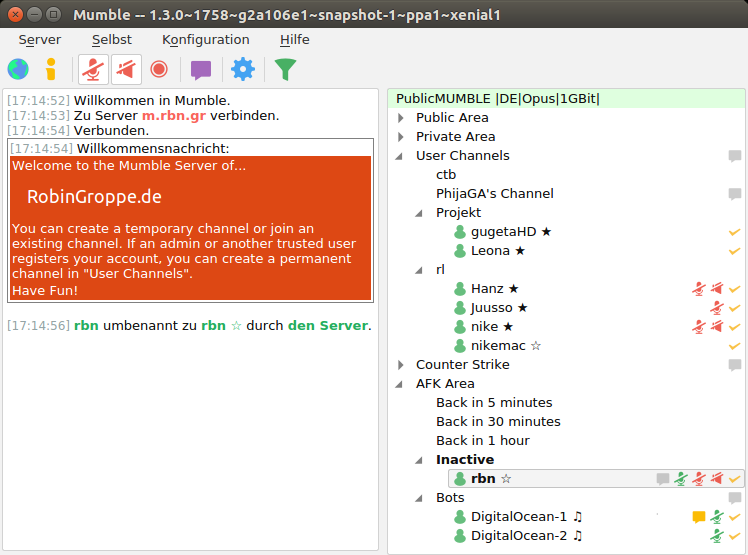Select the Back in 30 minutes channel

point(498,422)
